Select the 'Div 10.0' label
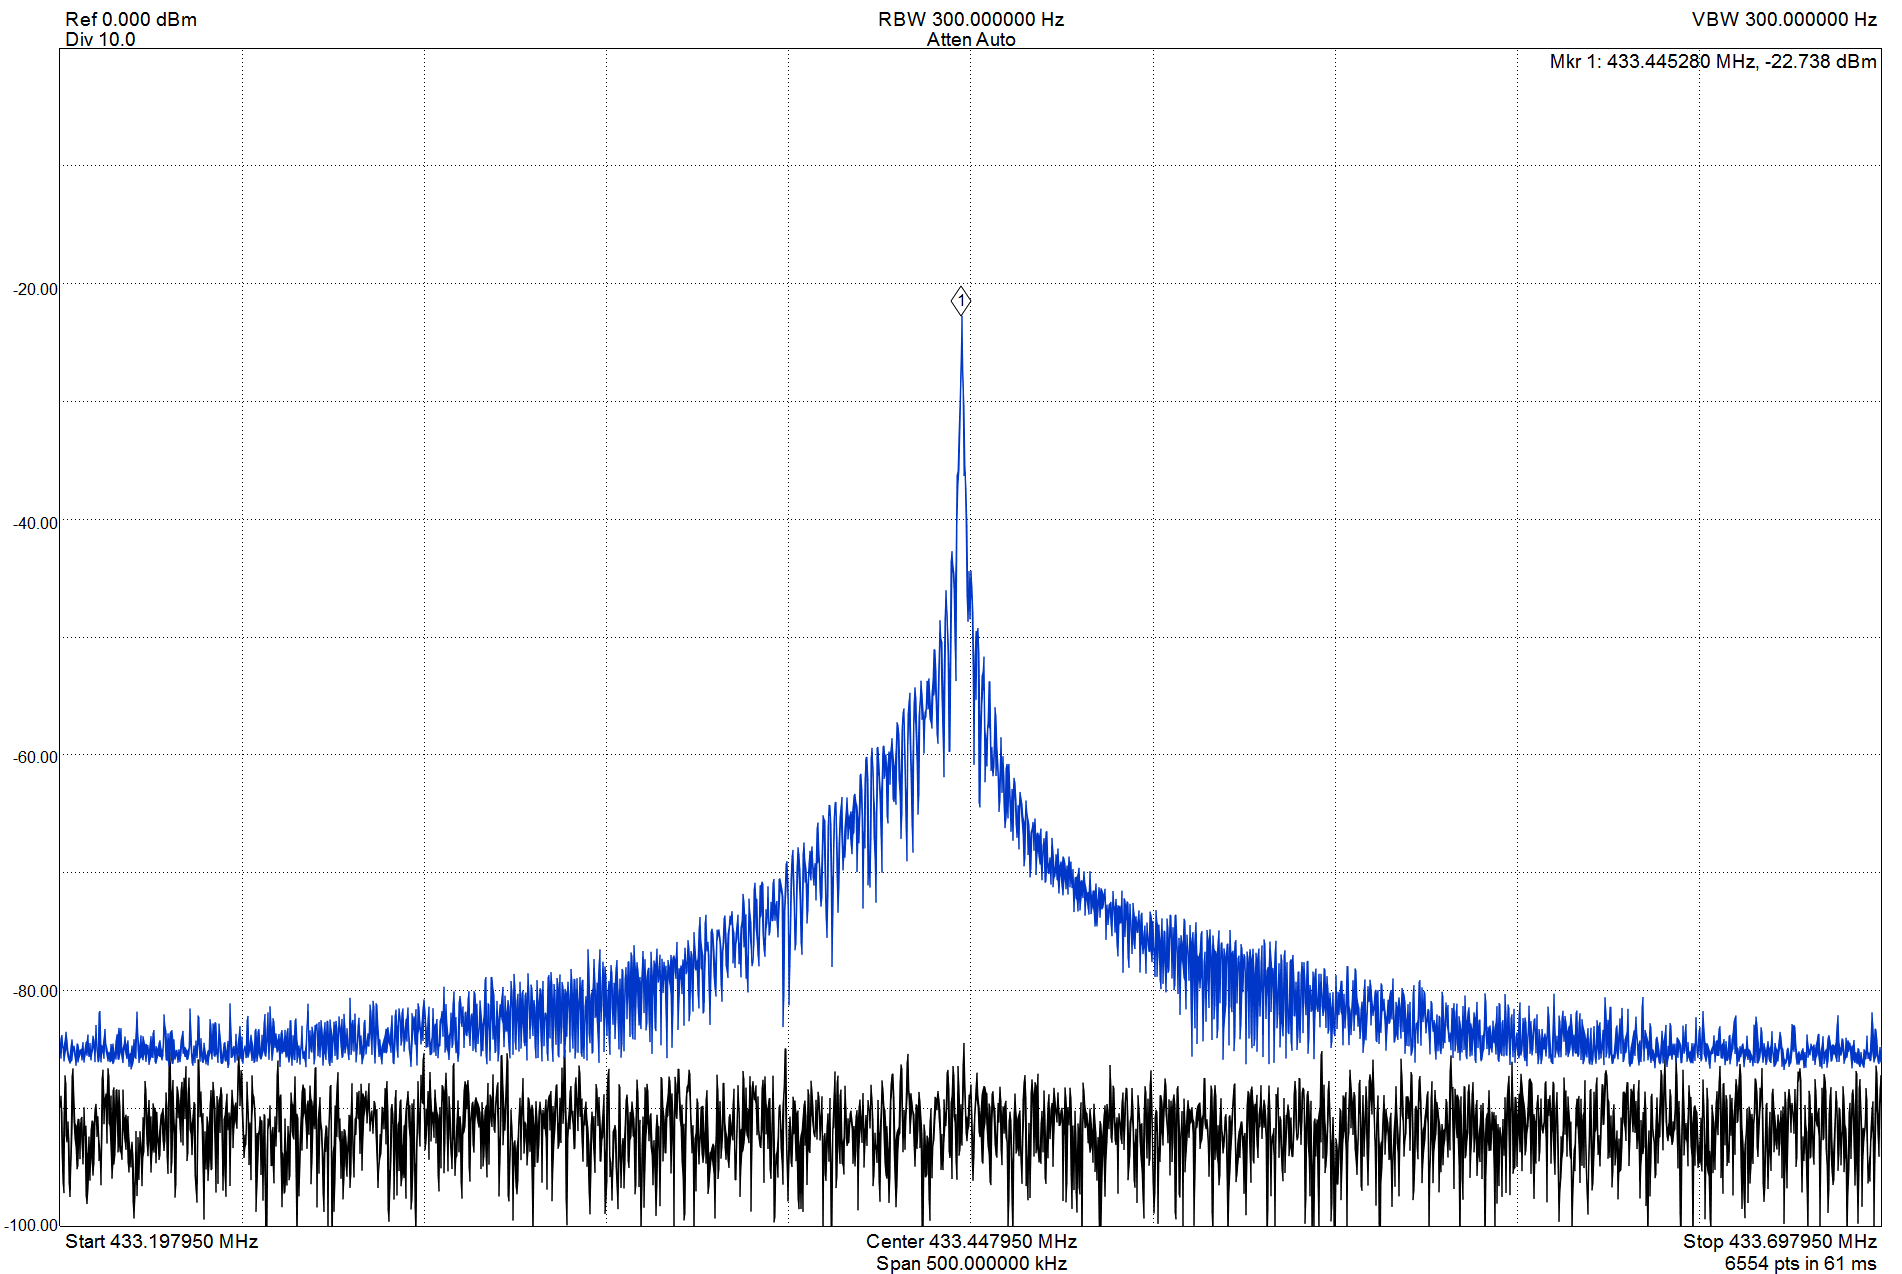Viewport: 1902px width, 1274px height. click(100, 40)
